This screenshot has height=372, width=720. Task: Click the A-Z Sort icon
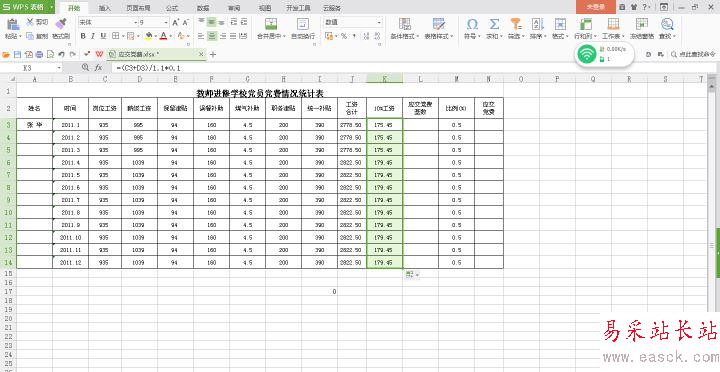pyautogui.click(x=538, y=24)
